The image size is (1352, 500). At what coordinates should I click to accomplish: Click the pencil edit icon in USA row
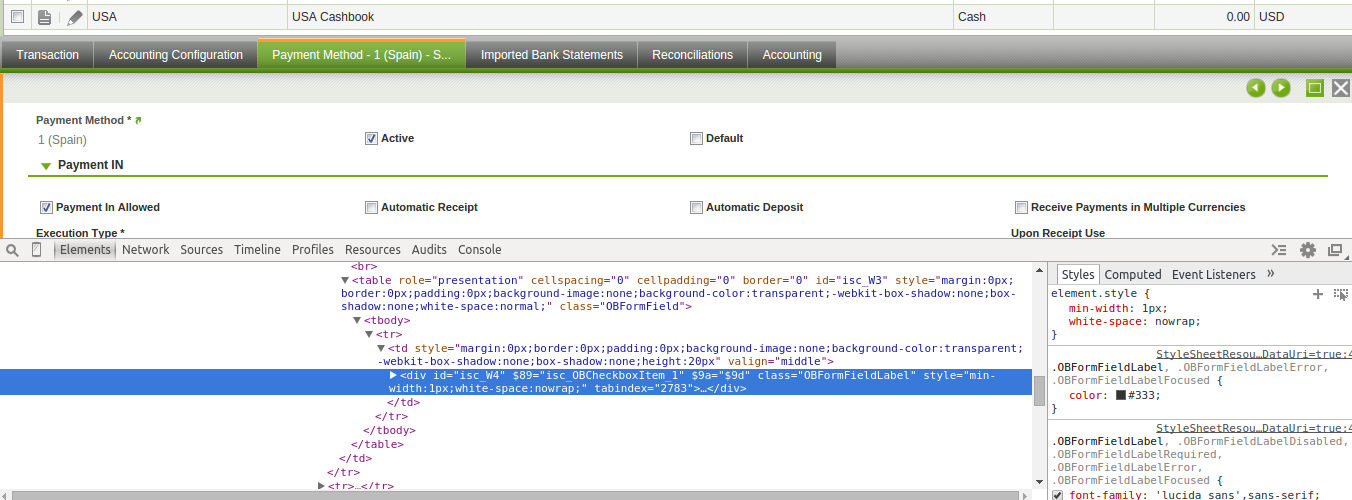75,17
